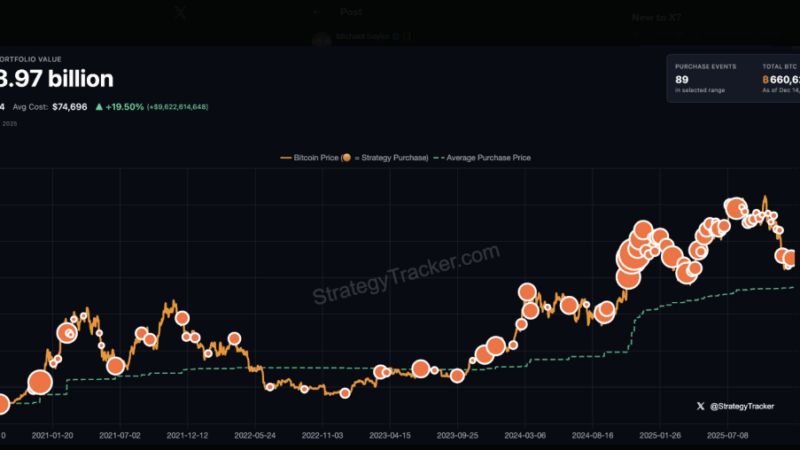Image resolution: width=800 pixels, height=450 pixels.
Task: Click the Strategy Purchase legend label
Action: [x=394, y=158]
